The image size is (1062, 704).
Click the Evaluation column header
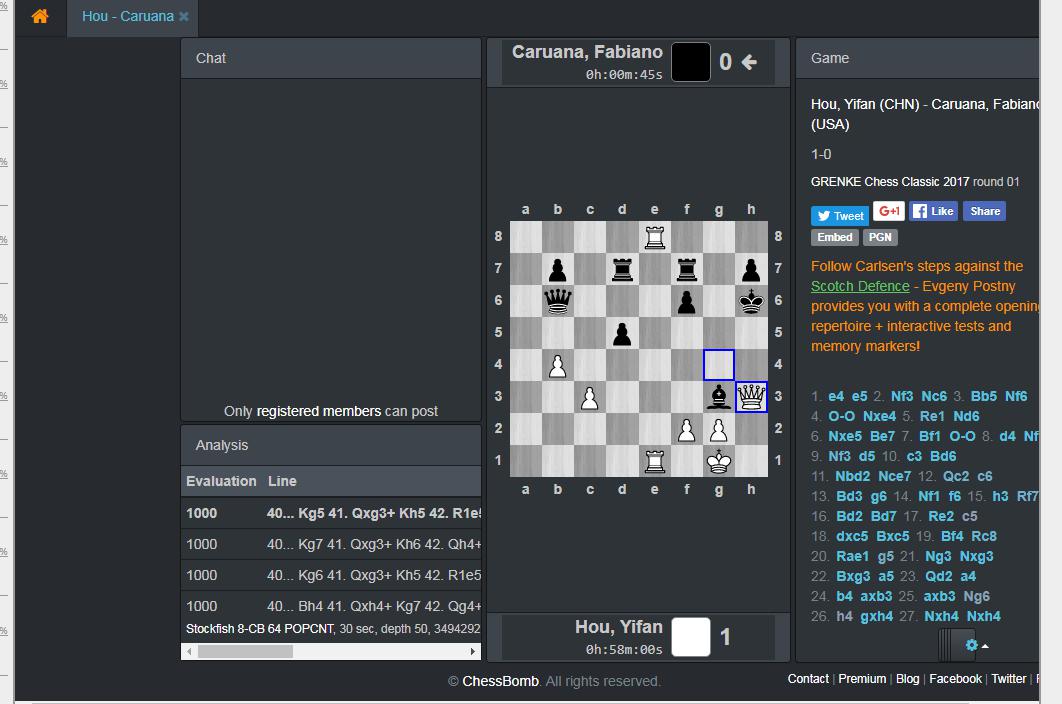[221, 481]
